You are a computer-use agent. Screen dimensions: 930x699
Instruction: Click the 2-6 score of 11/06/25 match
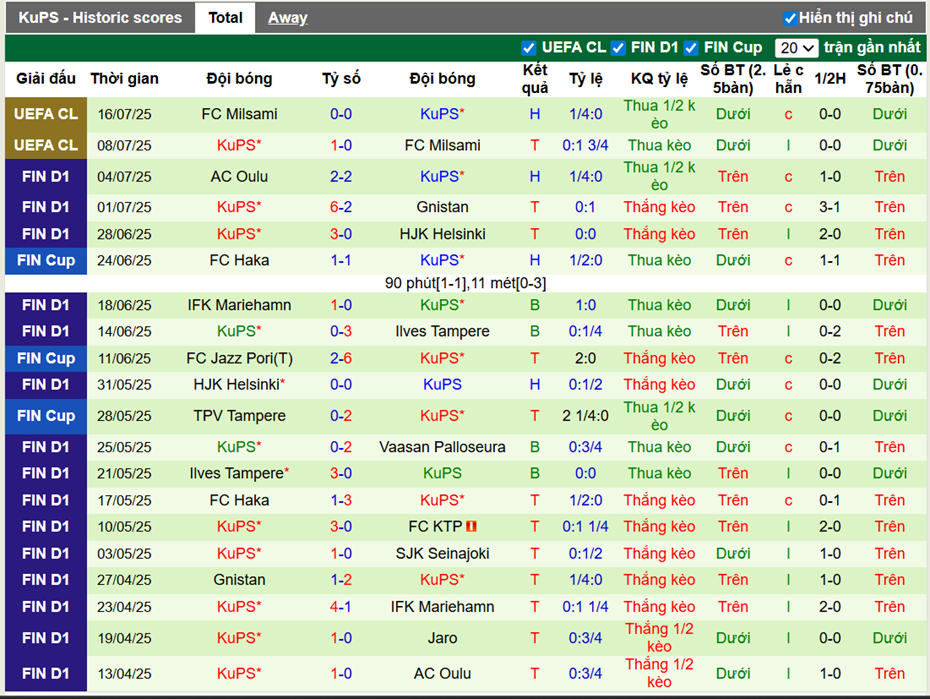point(341,359)
